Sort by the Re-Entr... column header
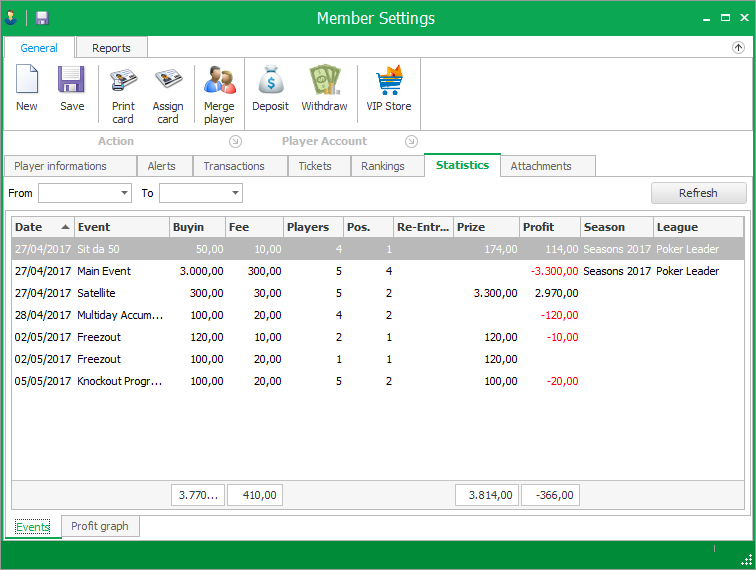 click(423, 227)
